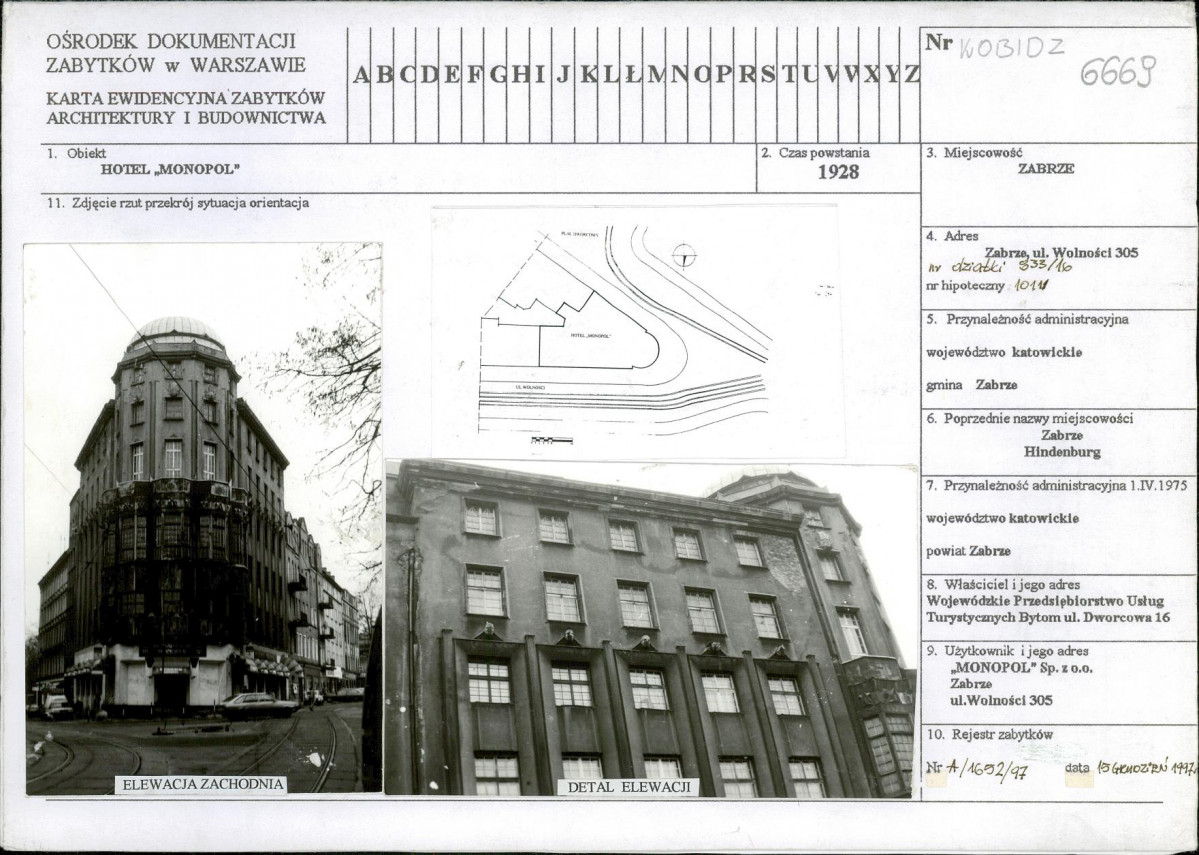Click the handwritten number 6669
The image size is (1199, 855).
point(1118,72)
